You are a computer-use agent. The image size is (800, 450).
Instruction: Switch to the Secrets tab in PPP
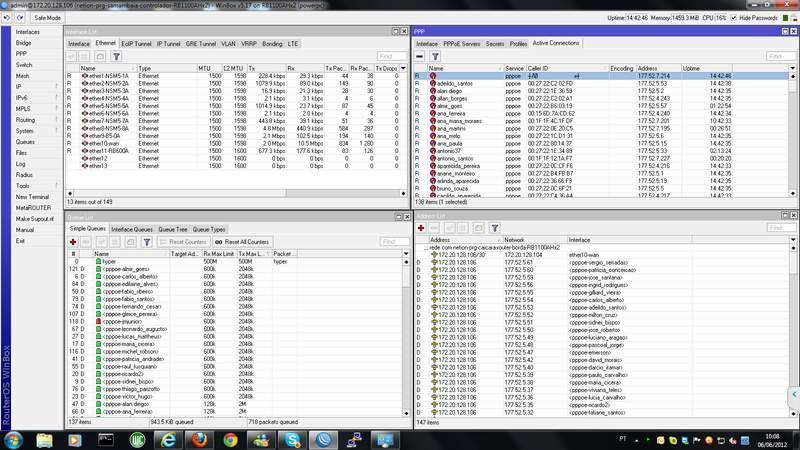(x=495, y=44)
